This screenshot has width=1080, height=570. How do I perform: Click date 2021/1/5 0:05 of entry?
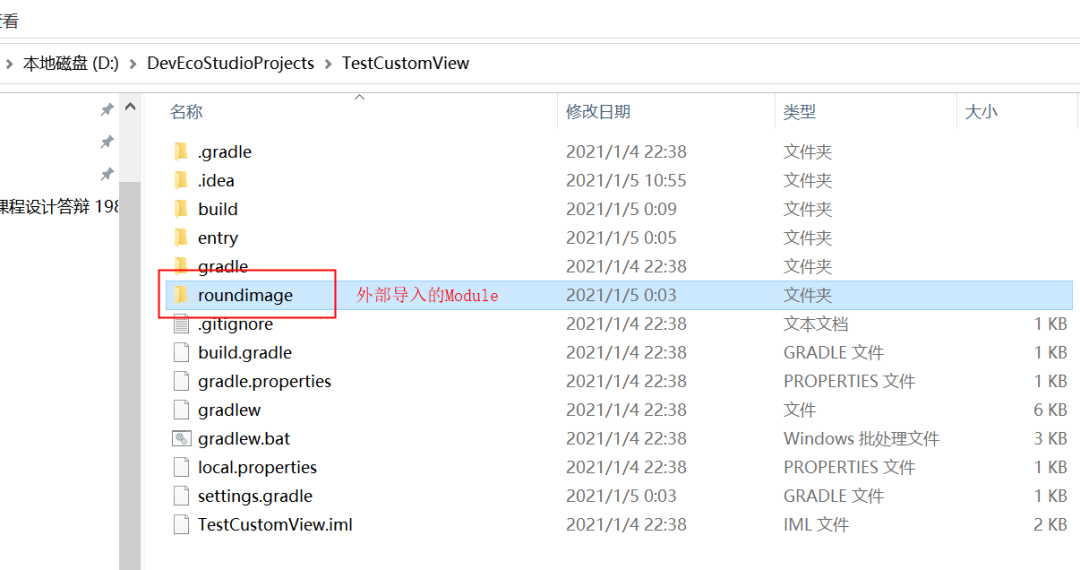click(621, 238)
